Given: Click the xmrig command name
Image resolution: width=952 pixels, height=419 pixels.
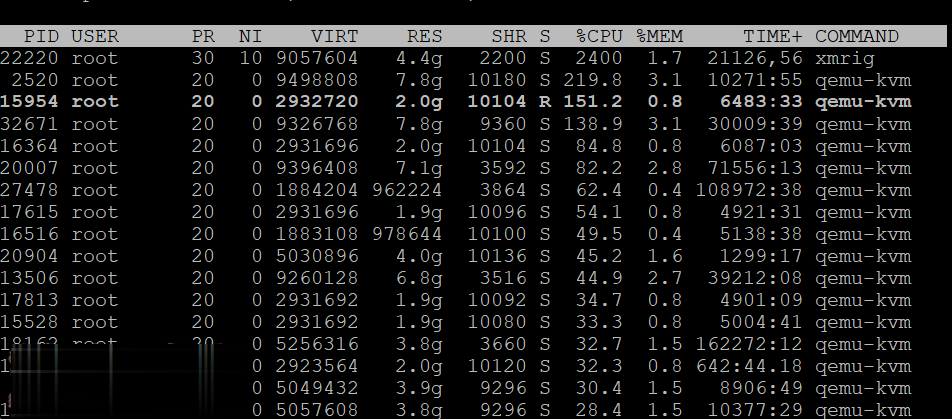Looking at the screenshot, I should coord(845,58).
